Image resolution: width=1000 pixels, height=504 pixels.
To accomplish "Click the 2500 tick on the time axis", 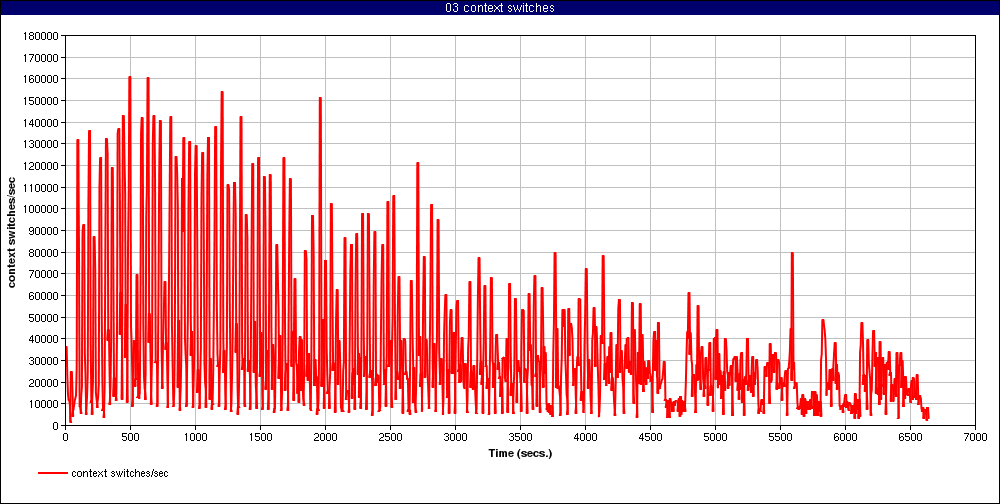I will point(390,437).
